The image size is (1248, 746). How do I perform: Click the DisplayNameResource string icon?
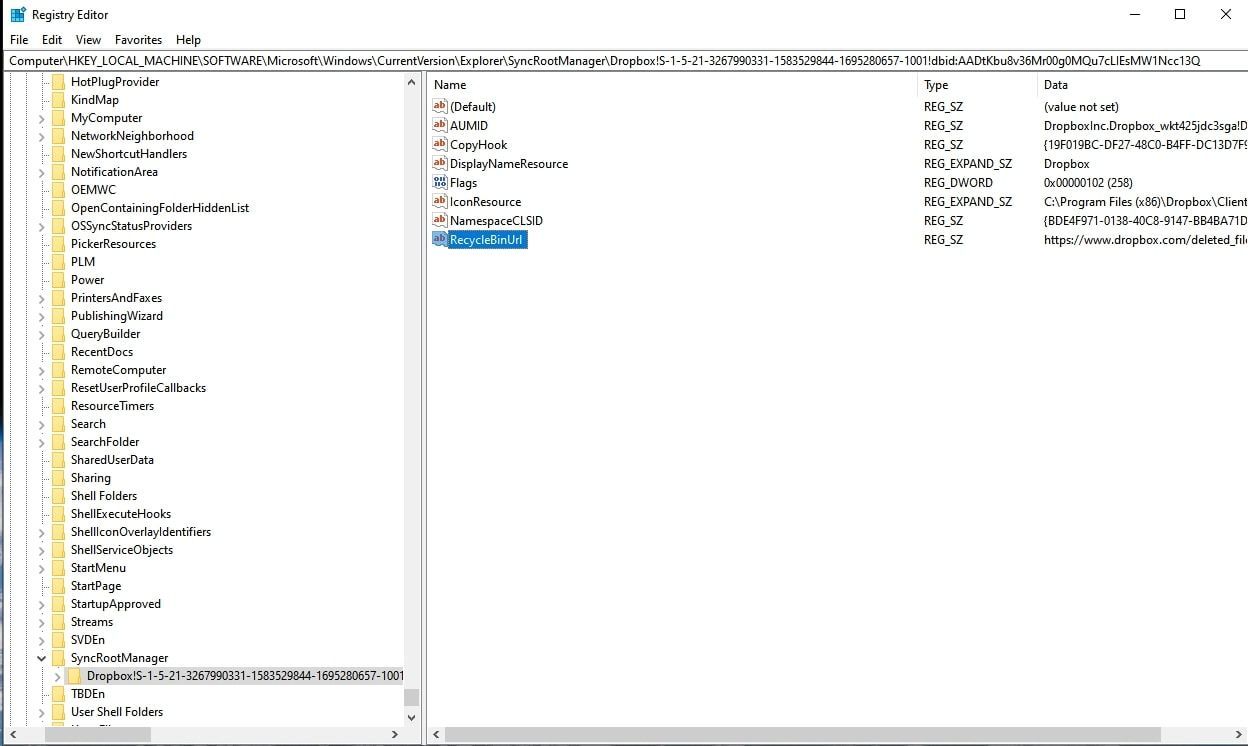pyautogui.click(x=439, y=164)
